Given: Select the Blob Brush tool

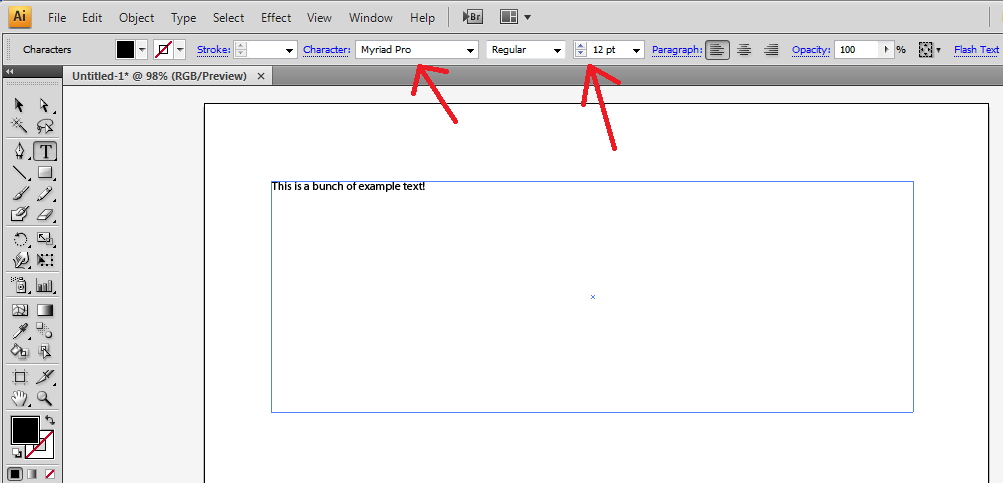Looking at the screenshot, I should [x=20, y=214].
